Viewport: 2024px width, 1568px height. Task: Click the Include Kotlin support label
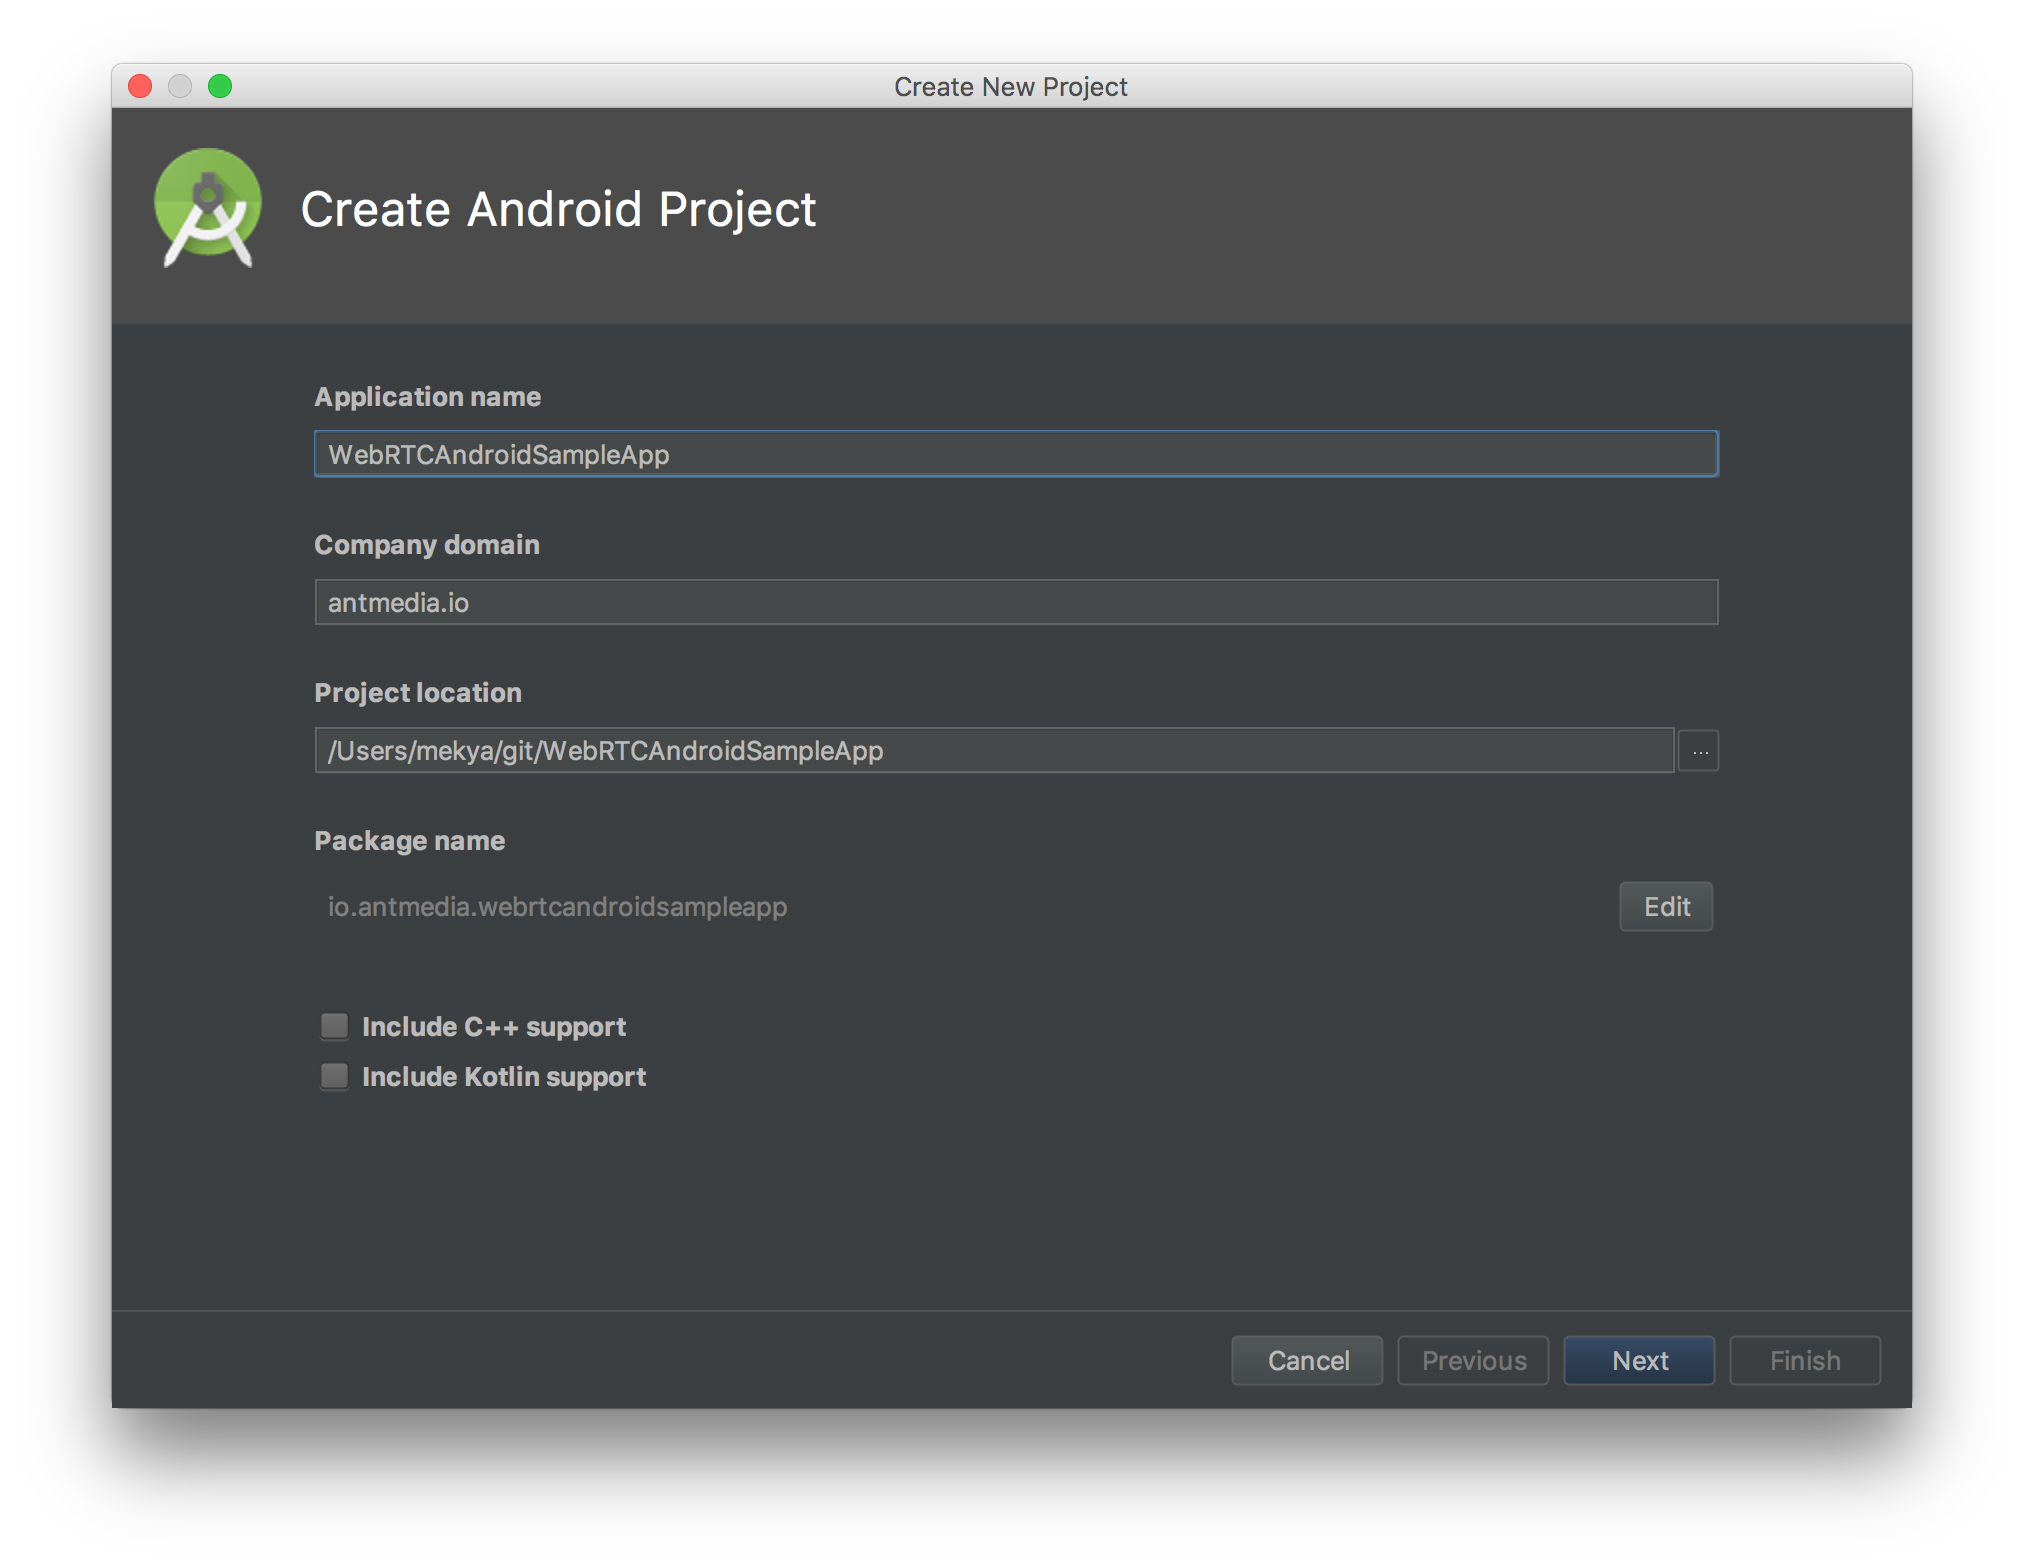504,1077
